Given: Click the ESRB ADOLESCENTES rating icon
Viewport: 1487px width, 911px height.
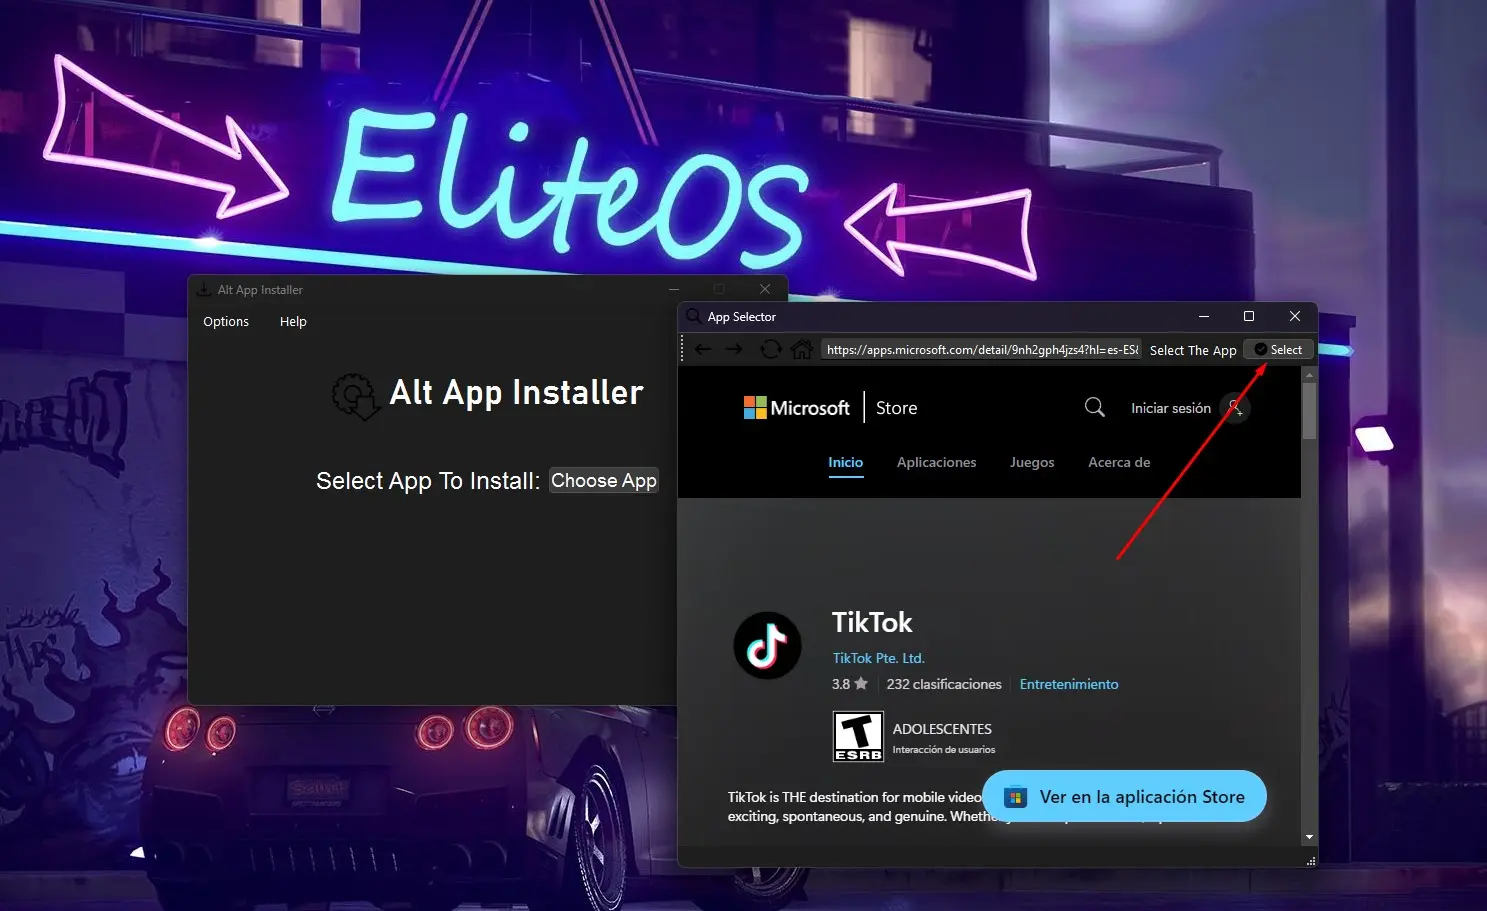Looking at the screenshot, I should click(857, 736).
